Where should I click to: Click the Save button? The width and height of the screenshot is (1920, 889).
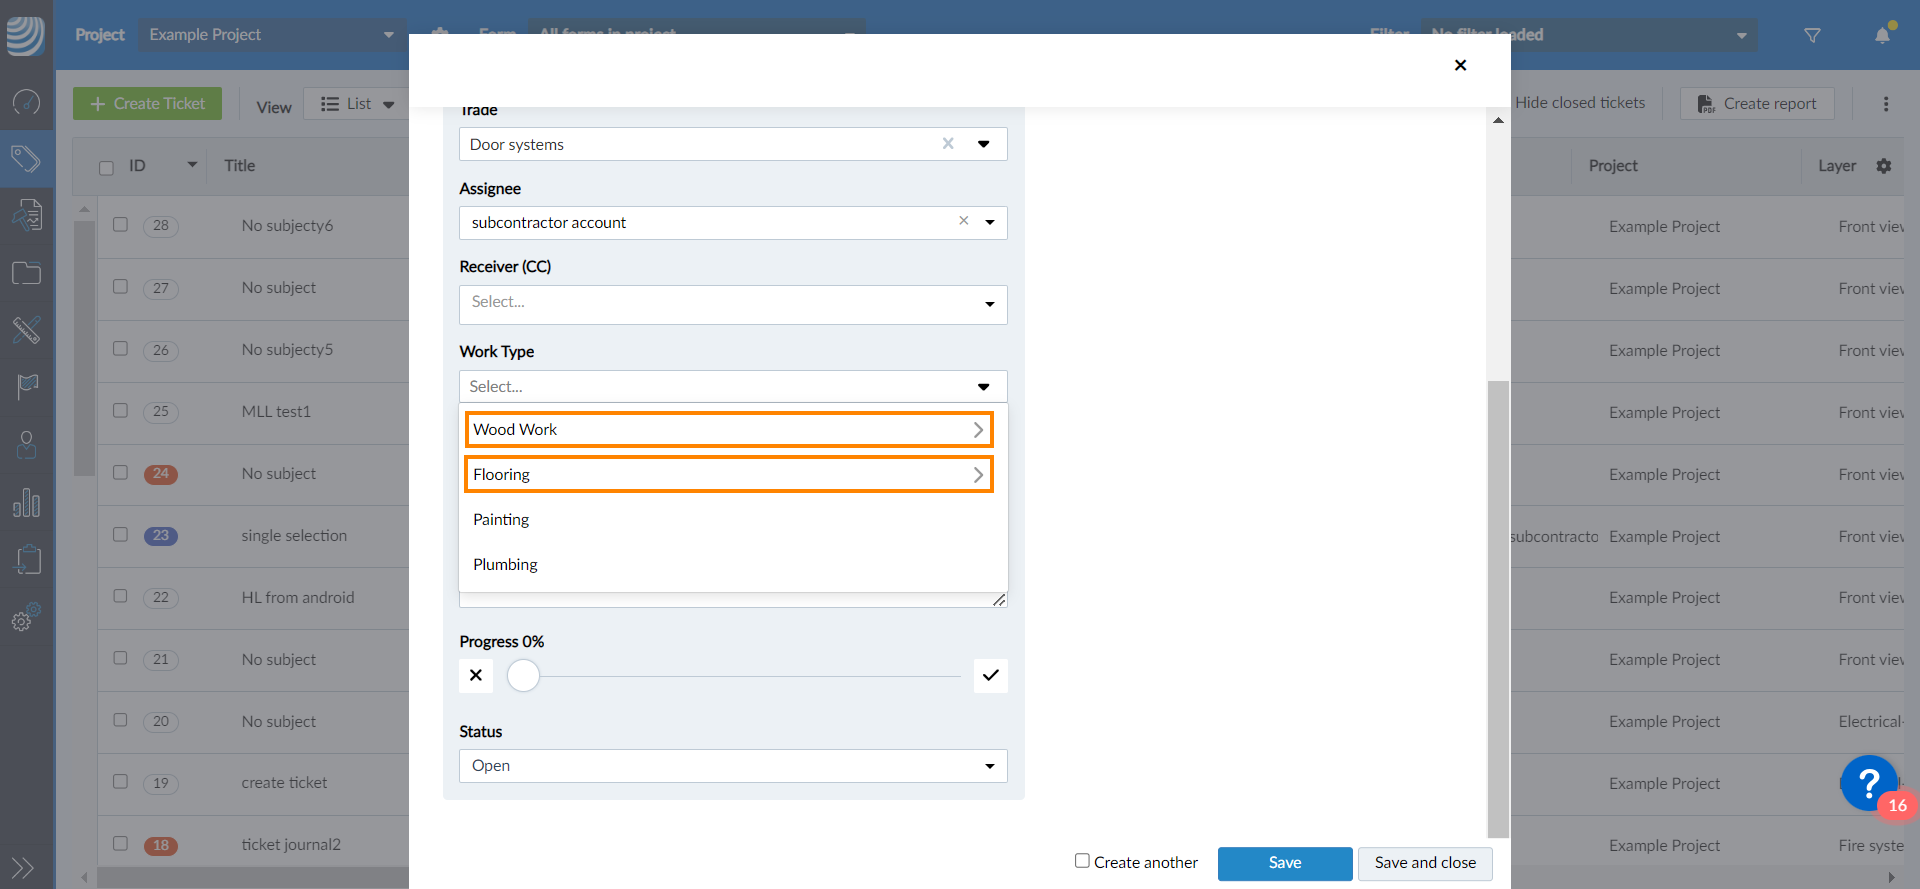pos(1284,863)
